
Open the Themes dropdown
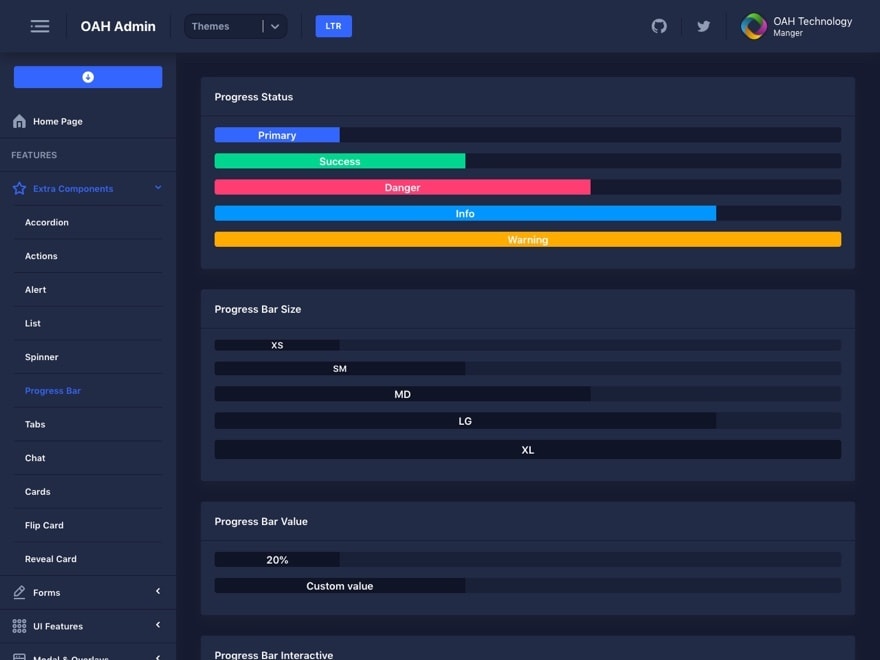tap(235, 26)
